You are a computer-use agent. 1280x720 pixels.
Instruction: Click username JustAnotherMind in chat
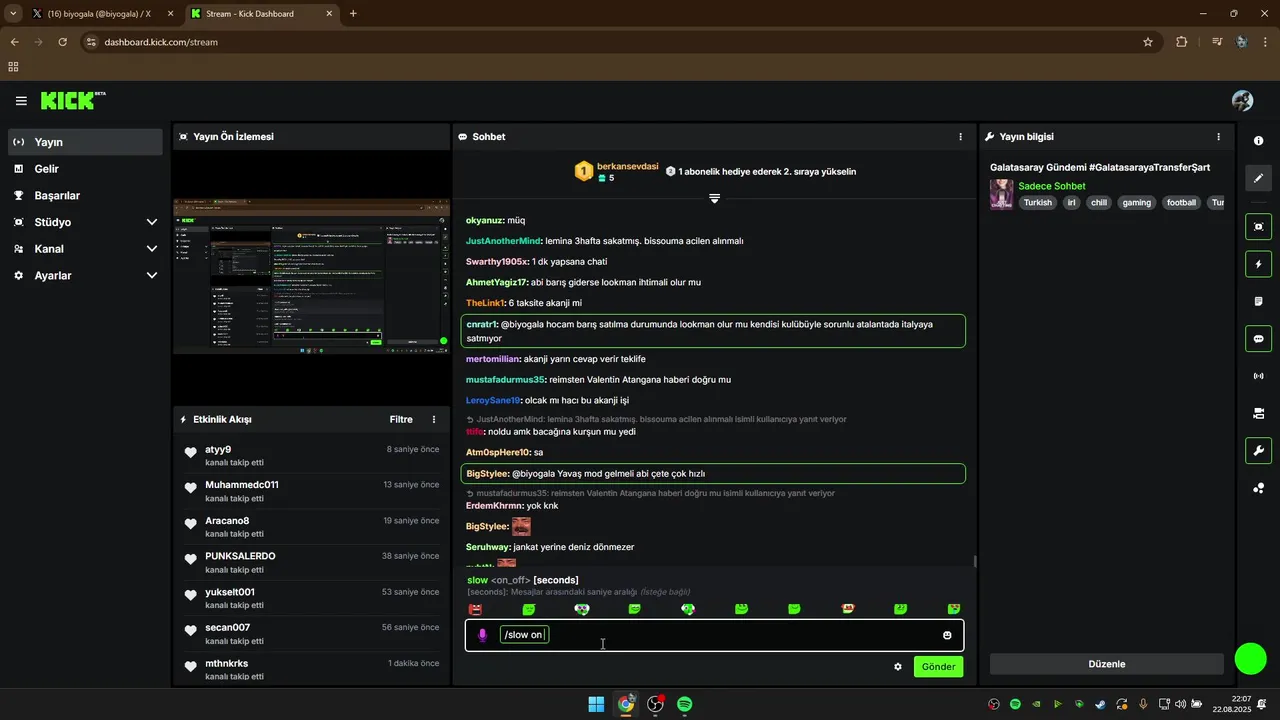(503, 241)
